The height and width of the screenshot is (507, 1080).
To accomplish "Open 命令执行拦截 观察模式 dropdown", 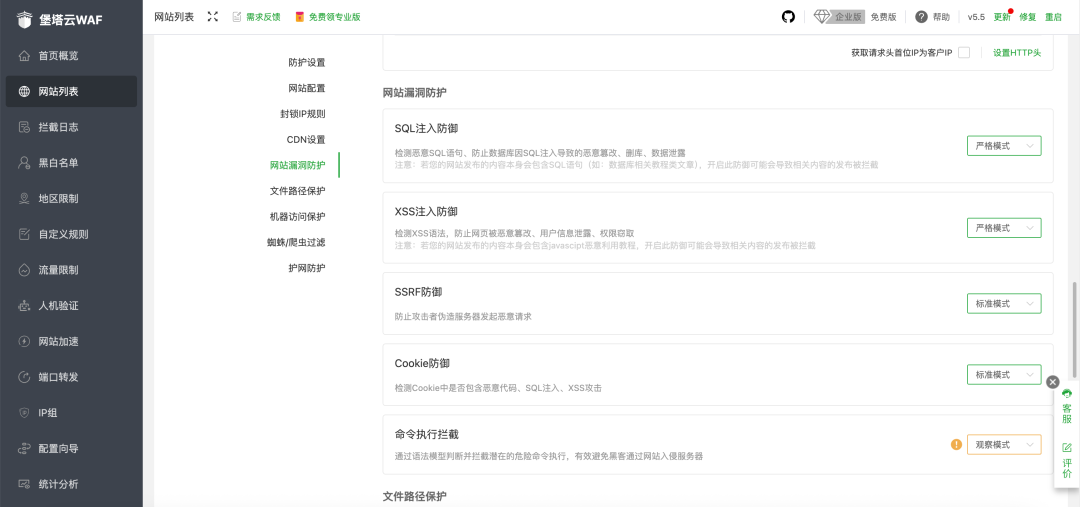I will point(1004,445).
